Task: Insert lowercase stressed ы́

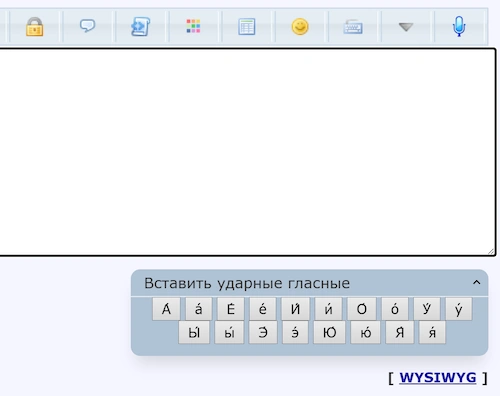Action: (229, 332)
